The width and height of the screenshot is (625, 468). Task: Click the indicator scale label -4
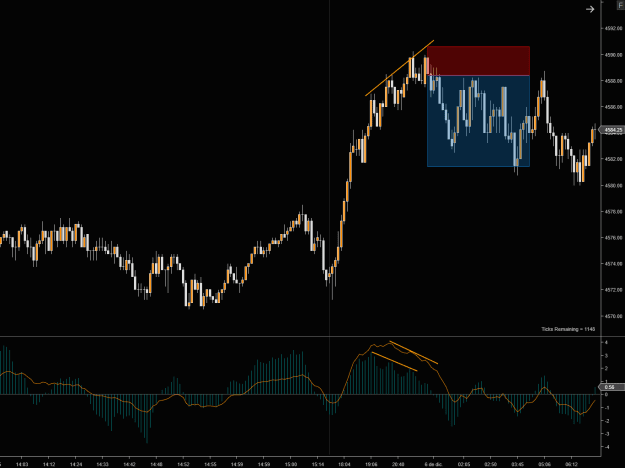pos(606,447)
